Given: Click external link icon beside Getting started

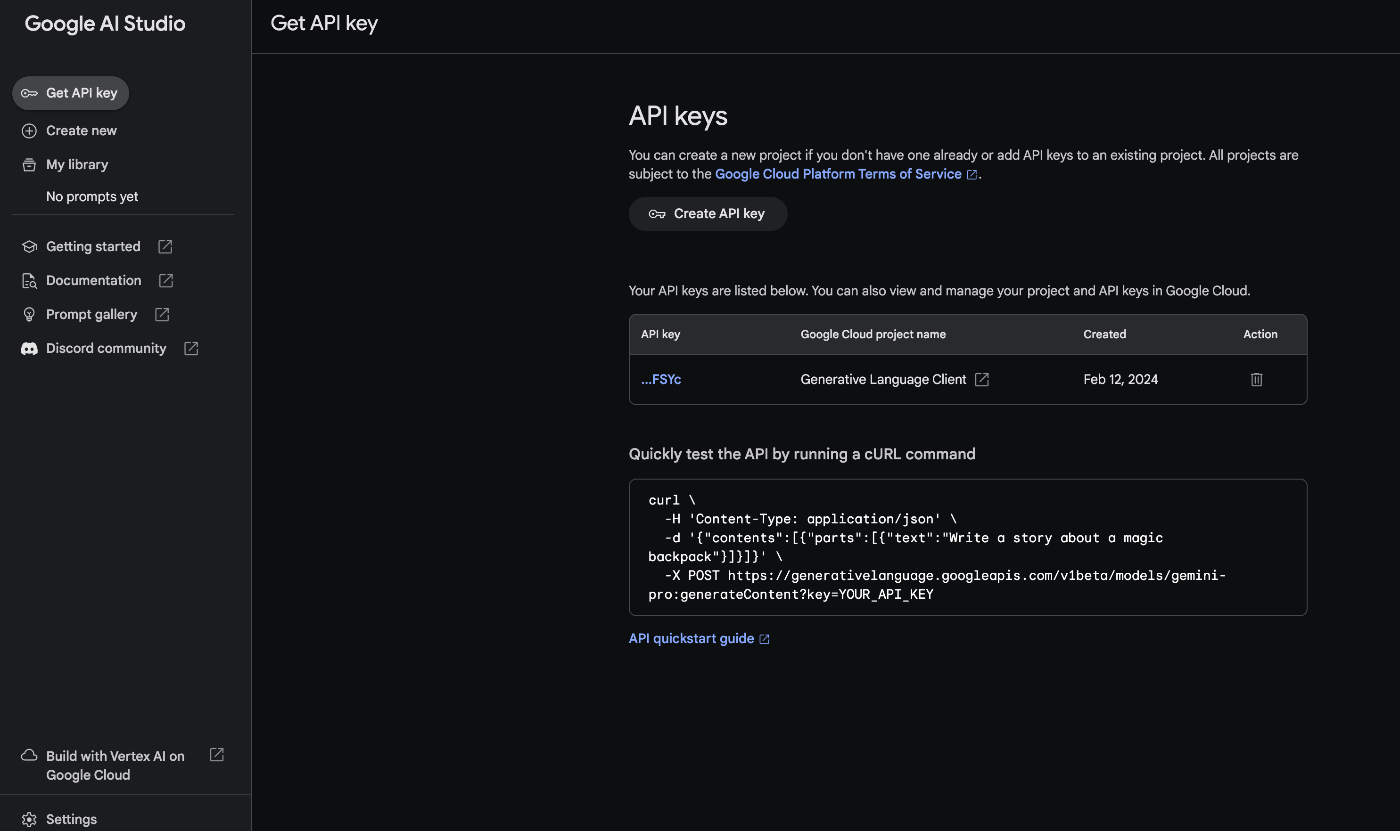Looking at the screenshot, I should 165,247.
